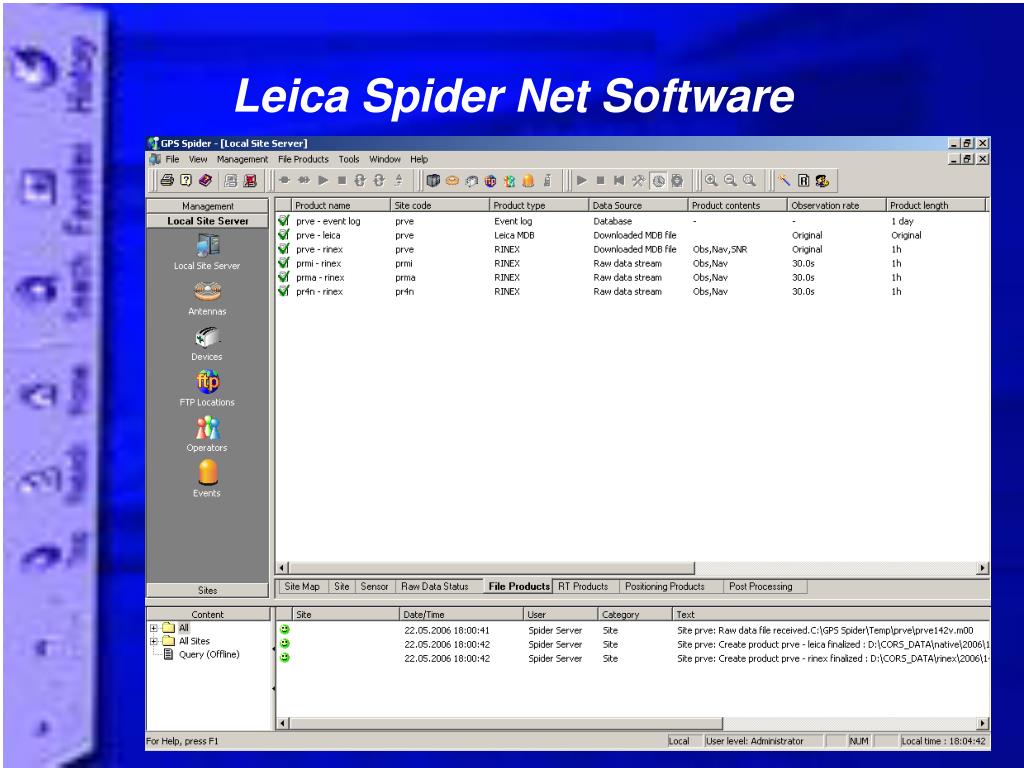Click the product list horizontal scrollbar thumb
Screen dimensions: 1024x768
click(x=492, y=568)
